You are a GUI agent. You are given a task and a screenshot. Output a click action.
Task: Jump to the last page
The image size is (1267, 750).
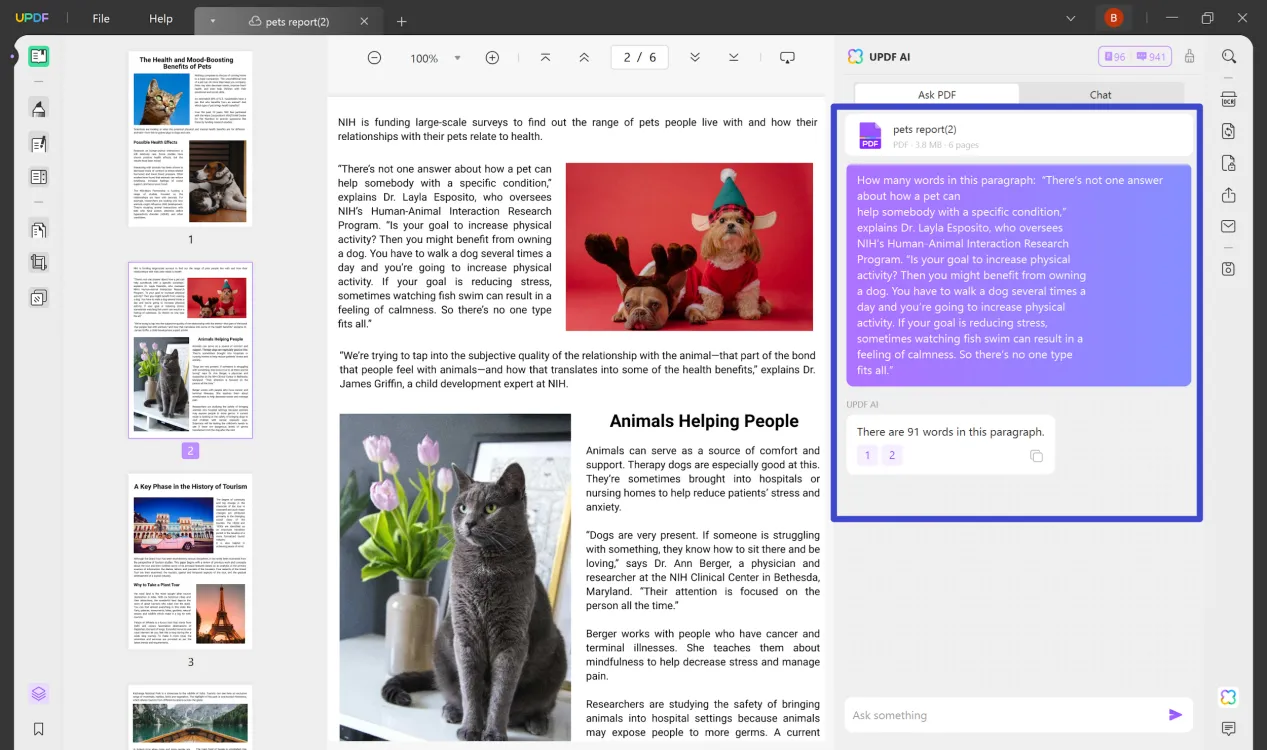click(734, 58)
